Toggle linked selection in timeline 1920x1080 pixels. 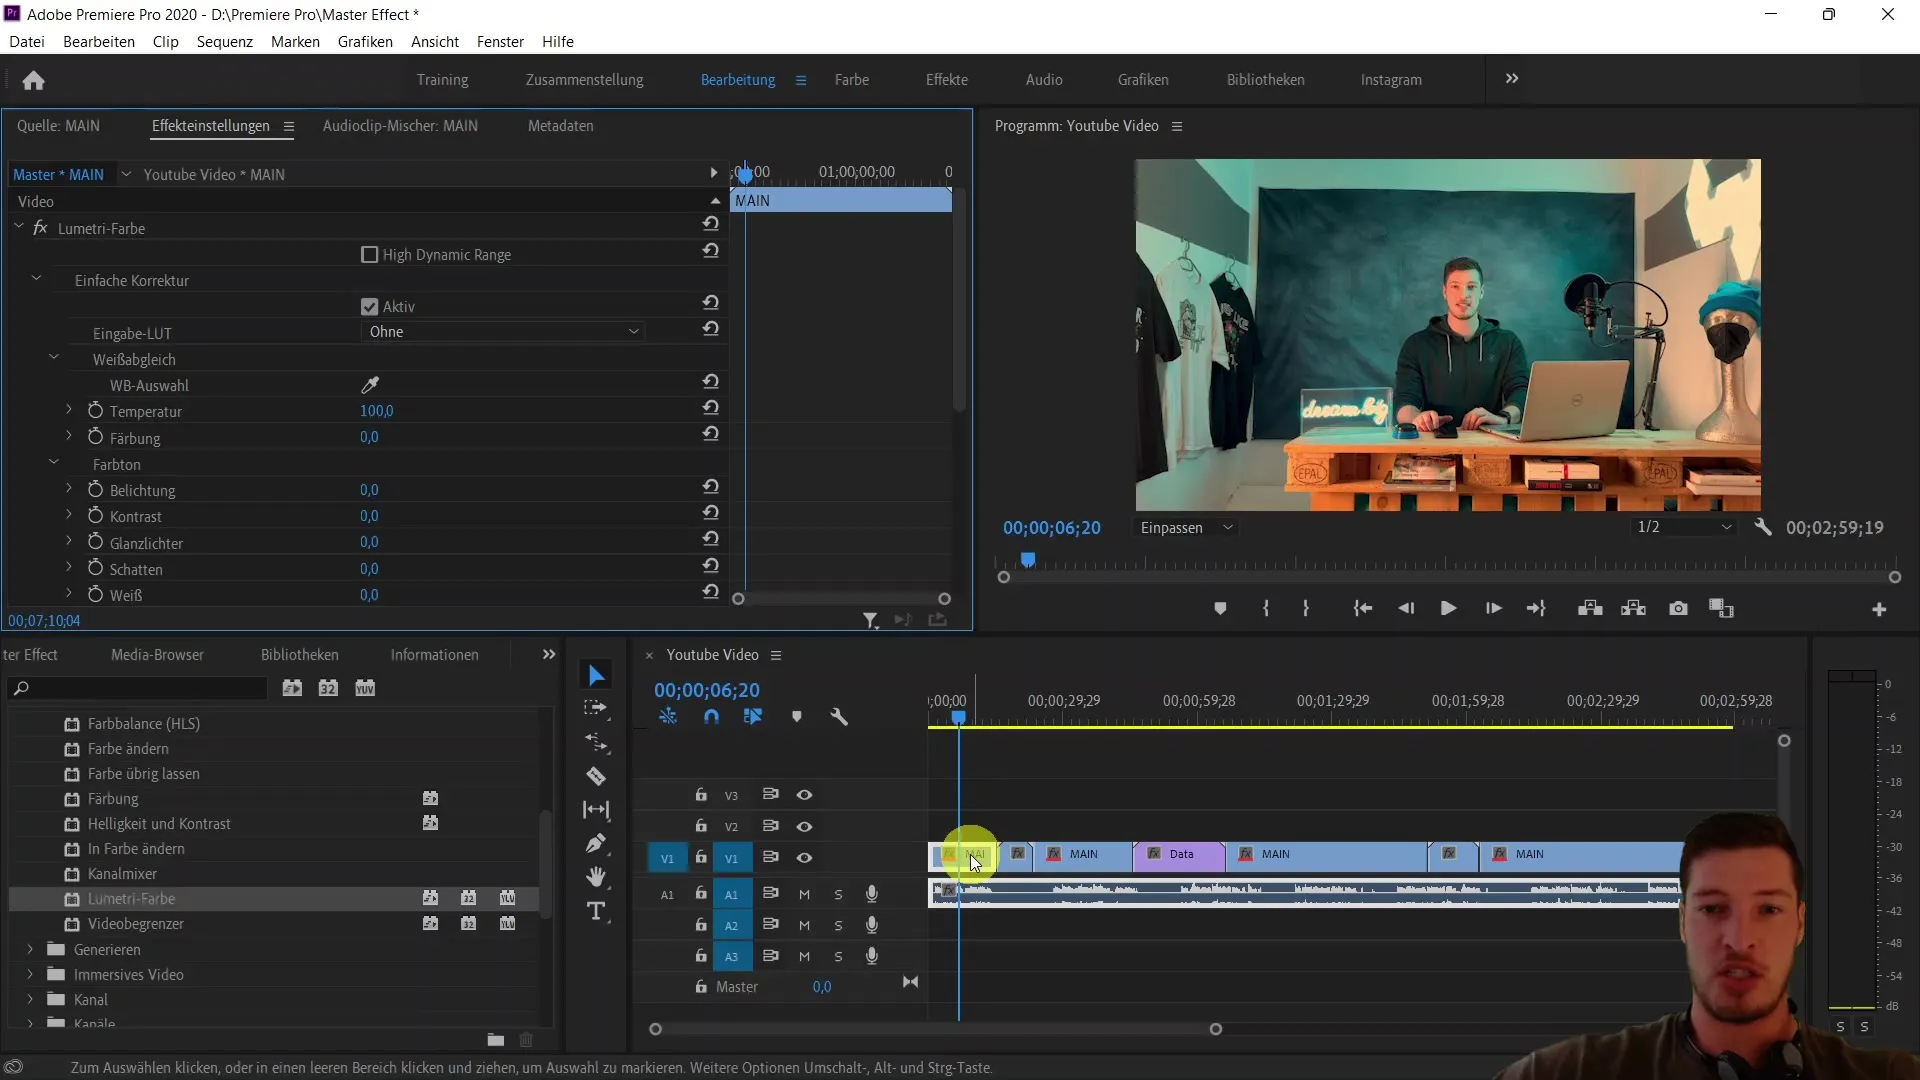[753, 717]
